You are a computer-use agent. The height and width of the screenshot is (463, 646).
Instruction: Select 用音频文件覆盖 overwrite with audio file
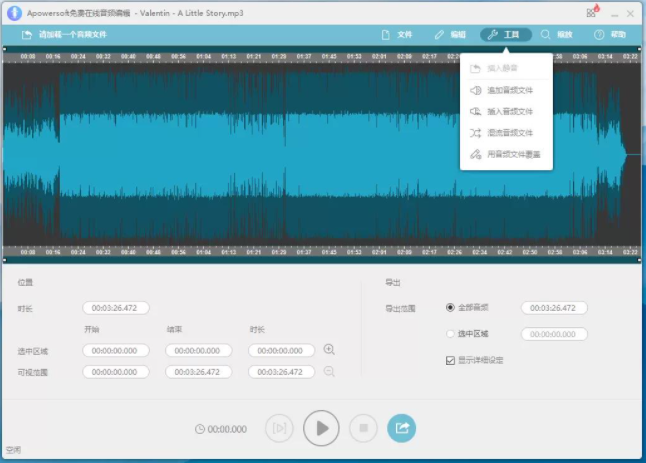click(x=506, y=154)
